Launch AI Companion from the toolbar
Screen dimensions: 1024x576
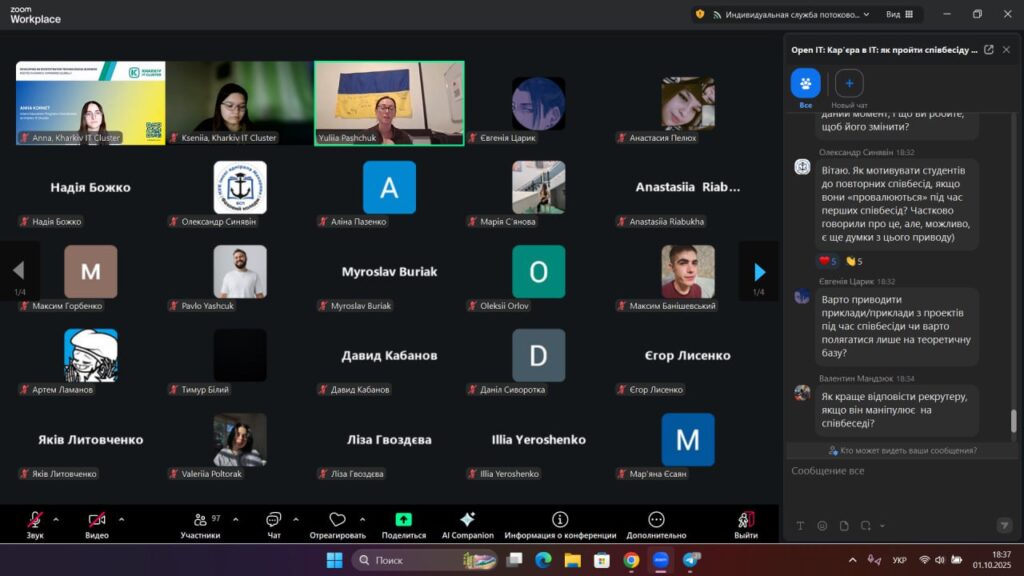pyautogui.click(x=467, y=520)
